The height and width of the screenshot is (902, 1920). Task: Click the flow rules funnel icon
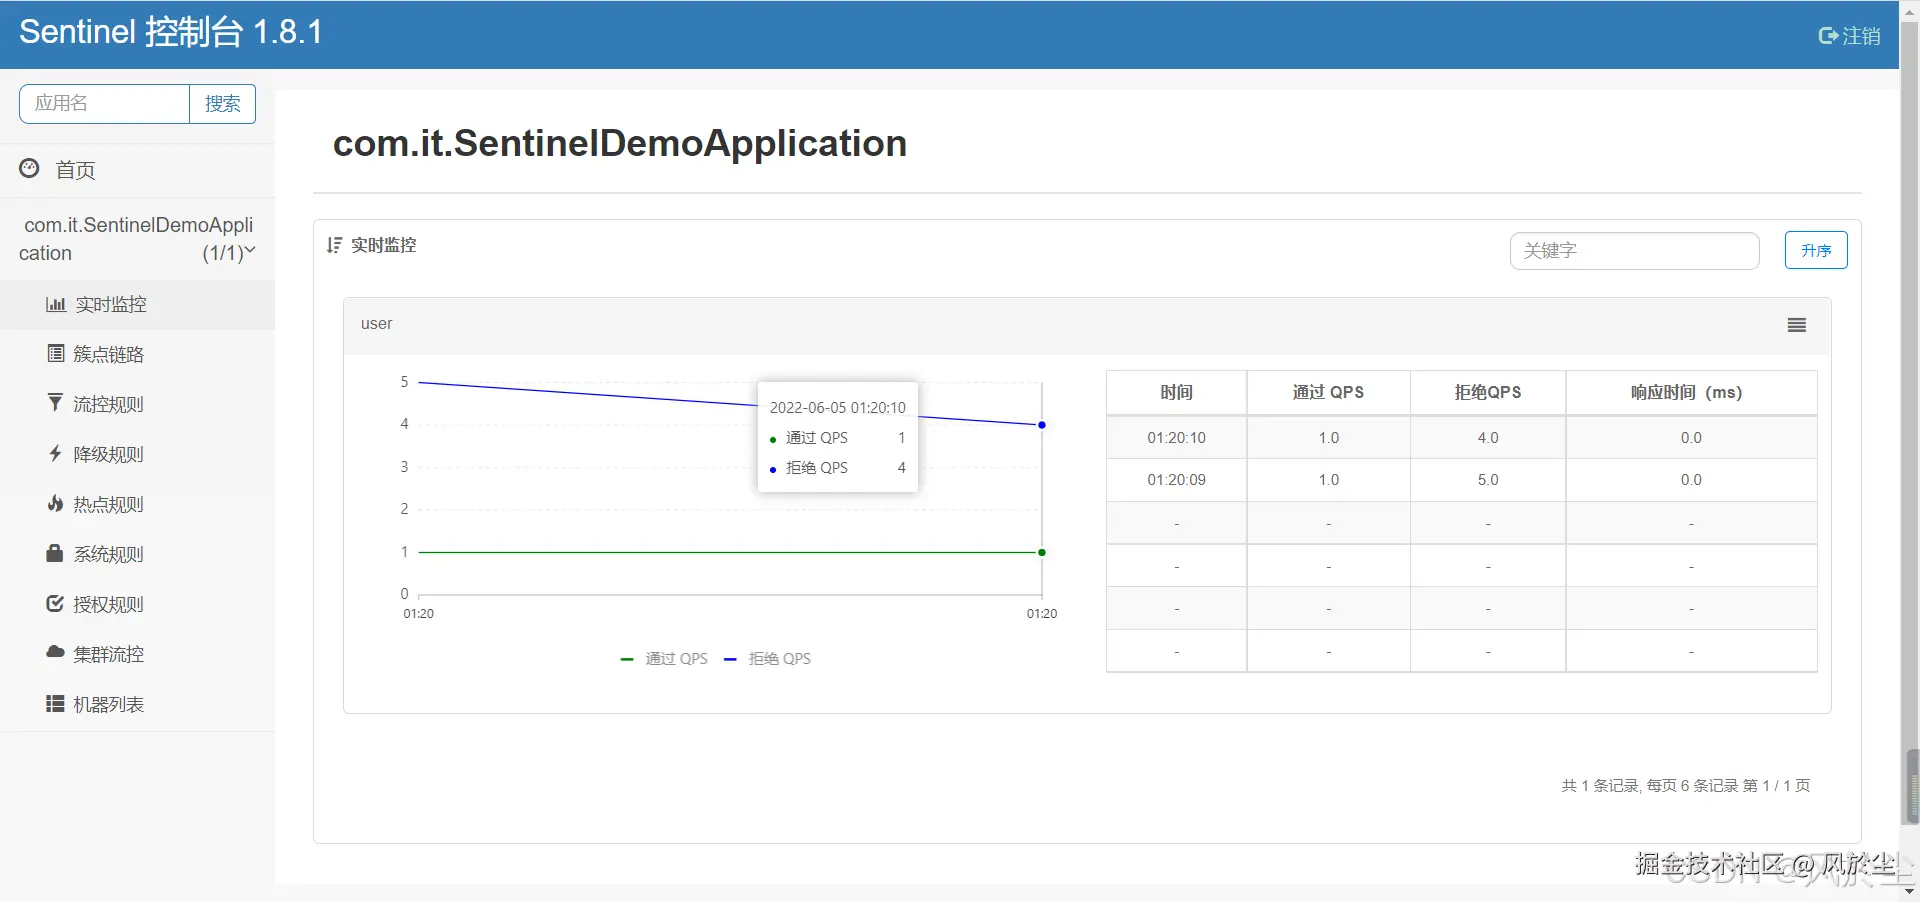(55, 403)
